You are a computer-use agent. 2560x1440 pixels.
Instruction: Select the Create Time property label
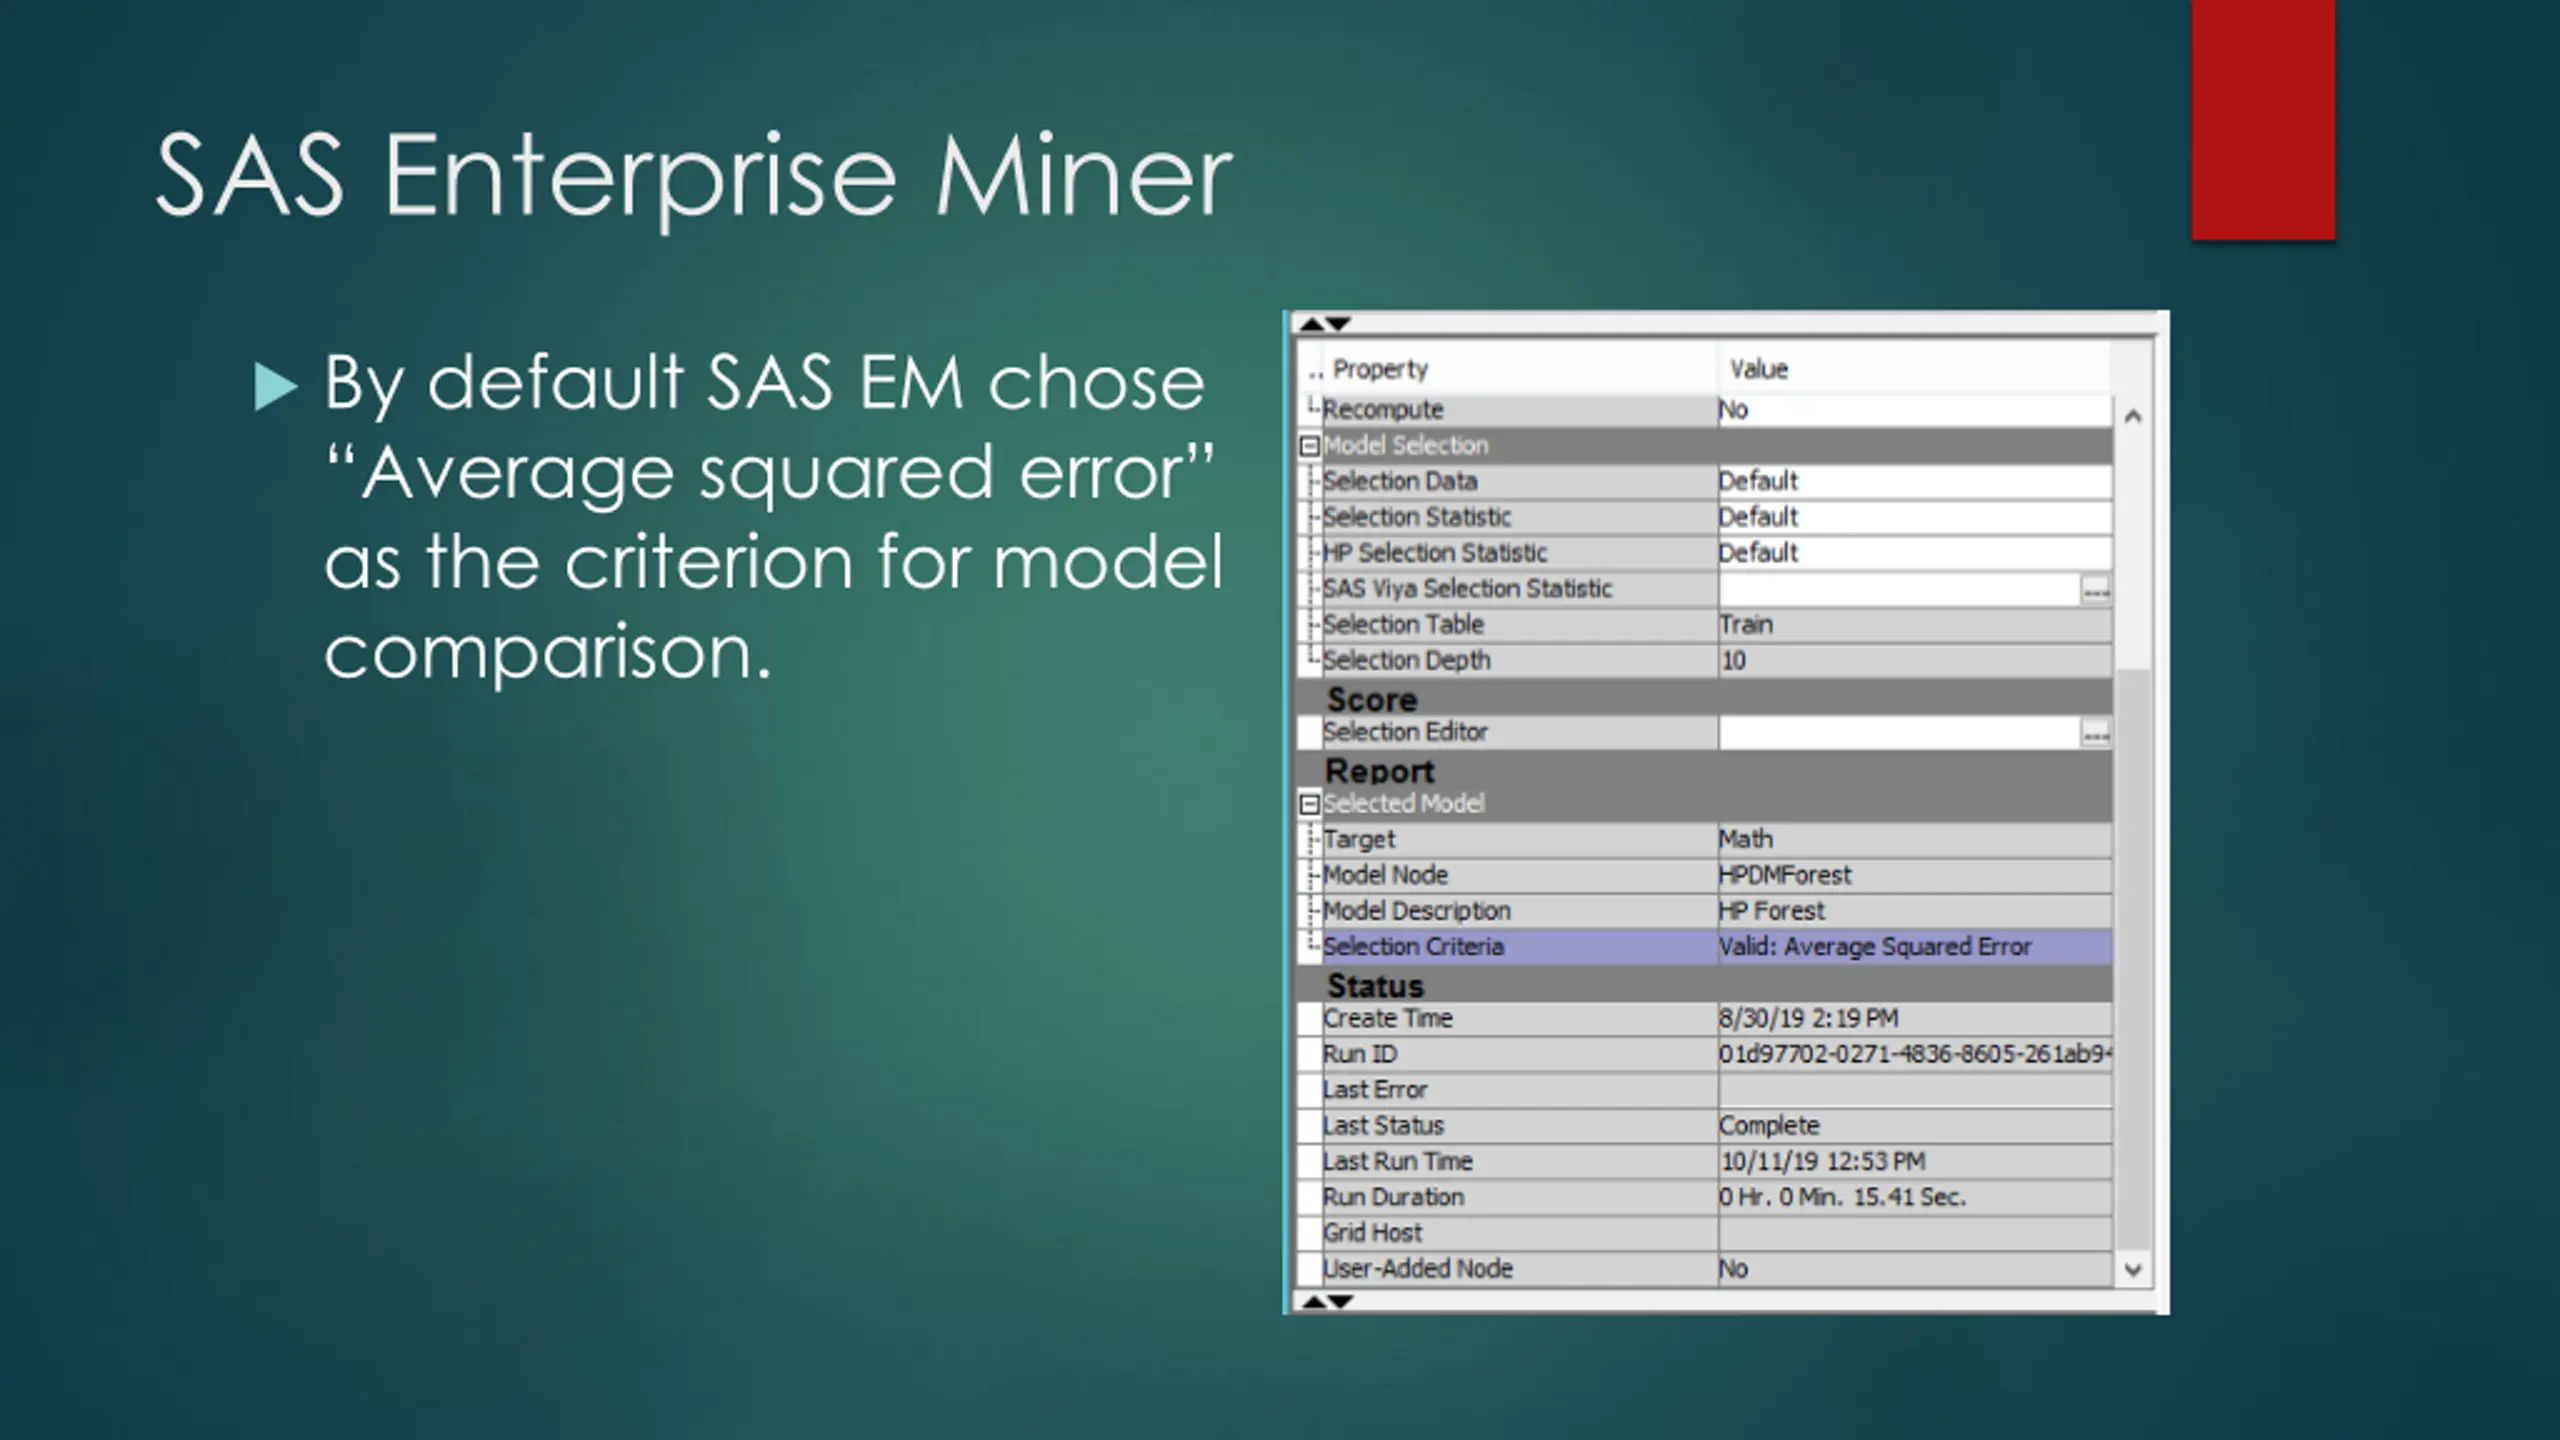[x=1387, y=1019]
